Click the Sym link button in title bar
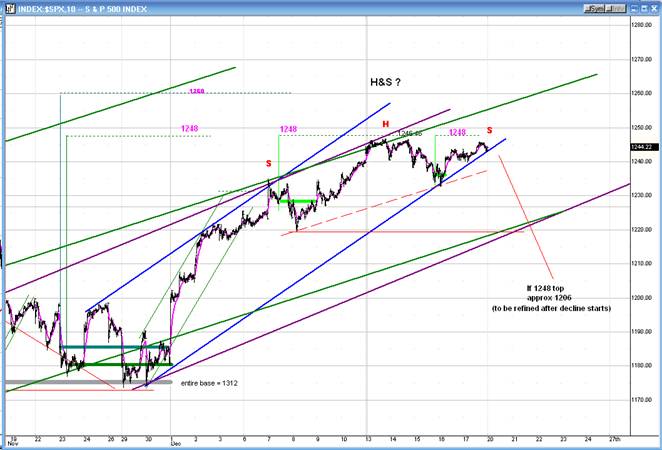This screenshot has height=450, width=662. point(595,8)
